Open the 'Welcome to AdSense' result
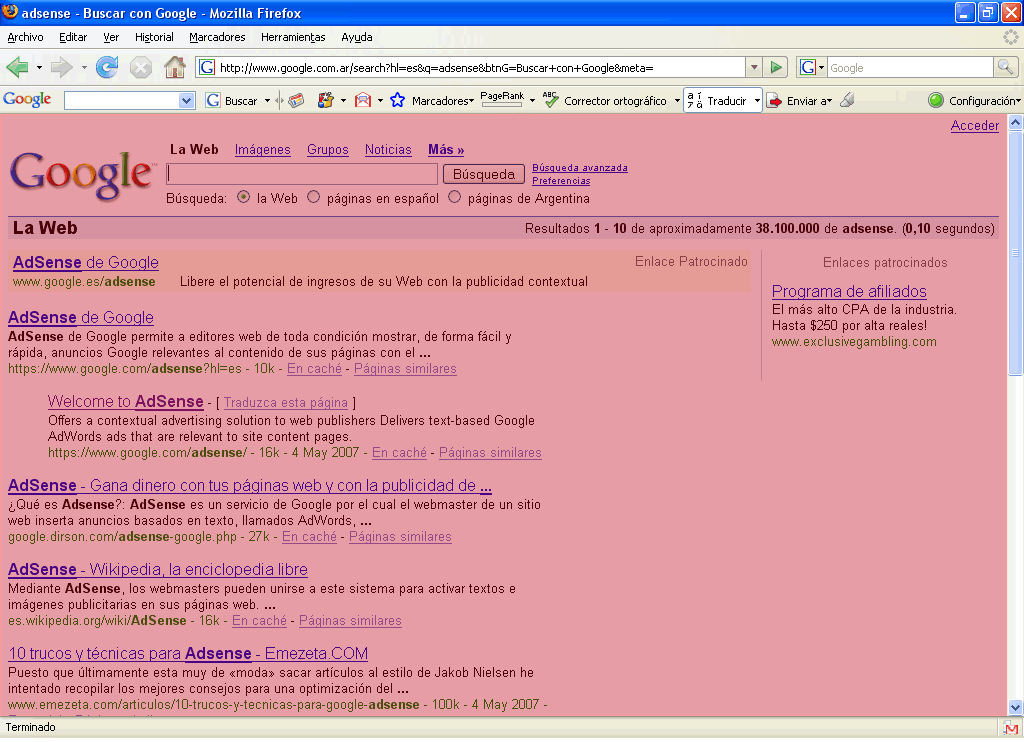The height and width of the screenshot is (742, 1024). click(x=125, y=402)
